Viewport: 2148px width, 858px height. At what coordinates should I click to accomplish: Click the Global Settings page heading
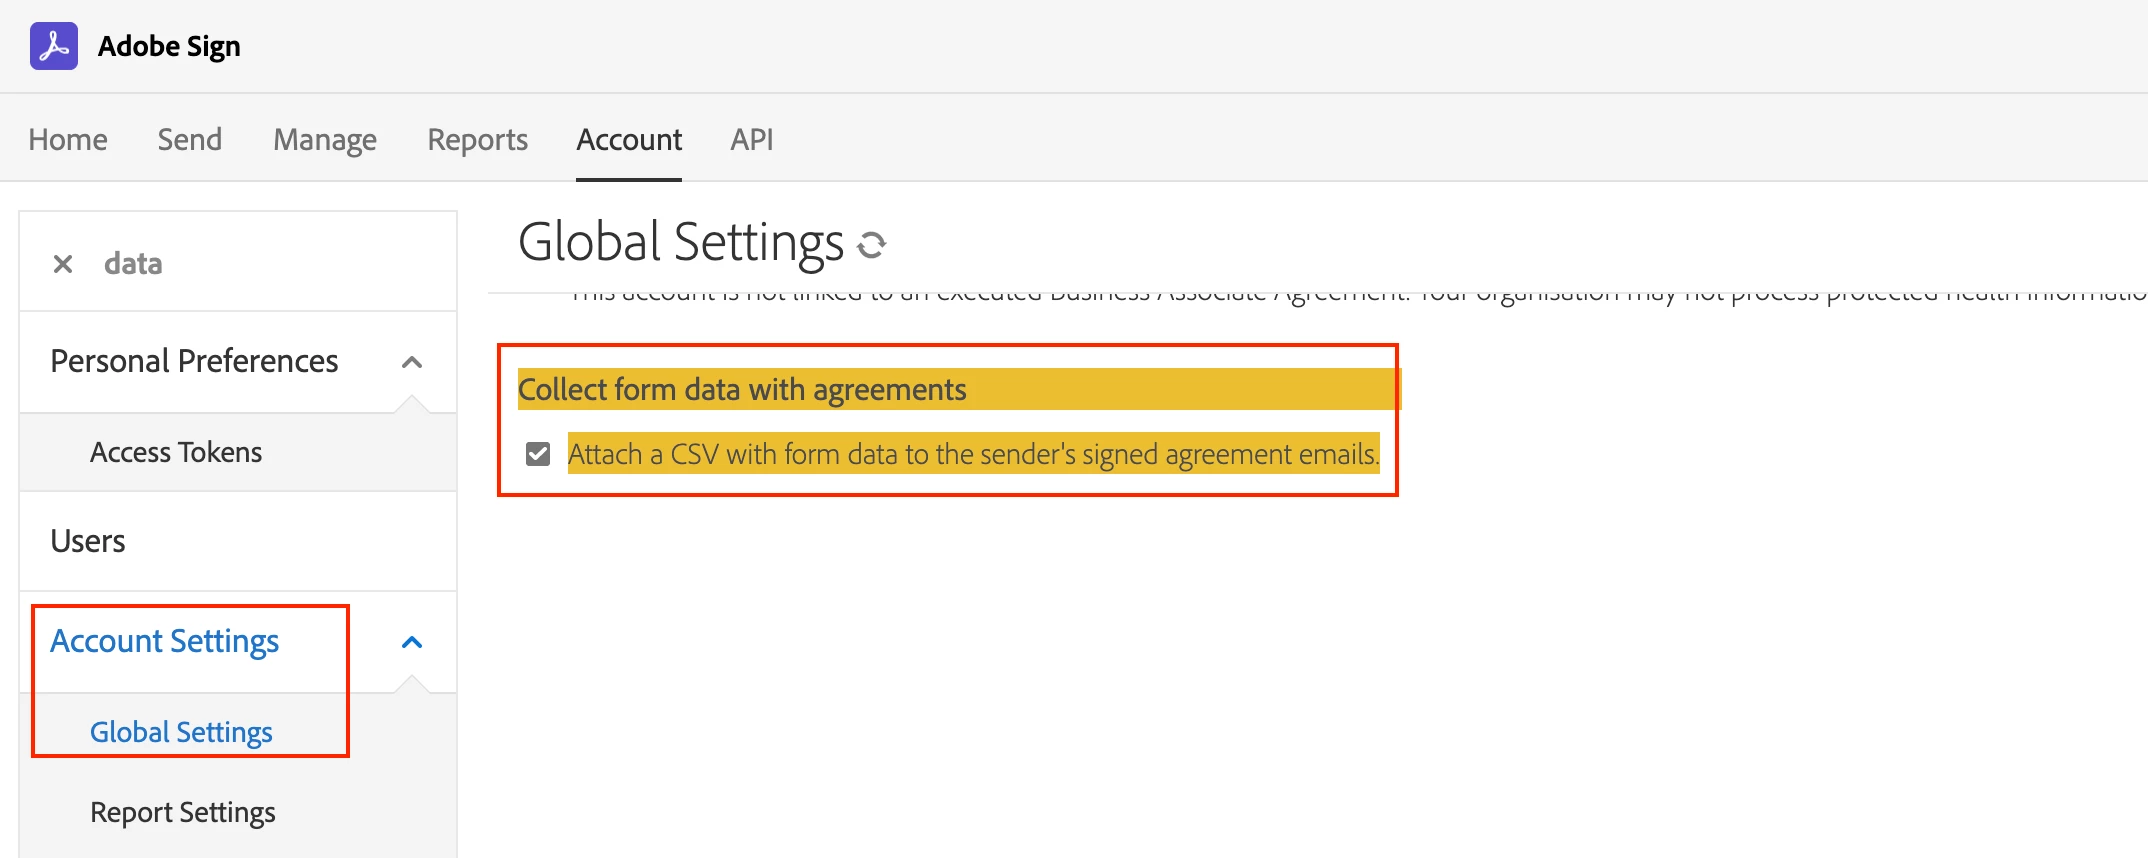click(x=681, y=243)
